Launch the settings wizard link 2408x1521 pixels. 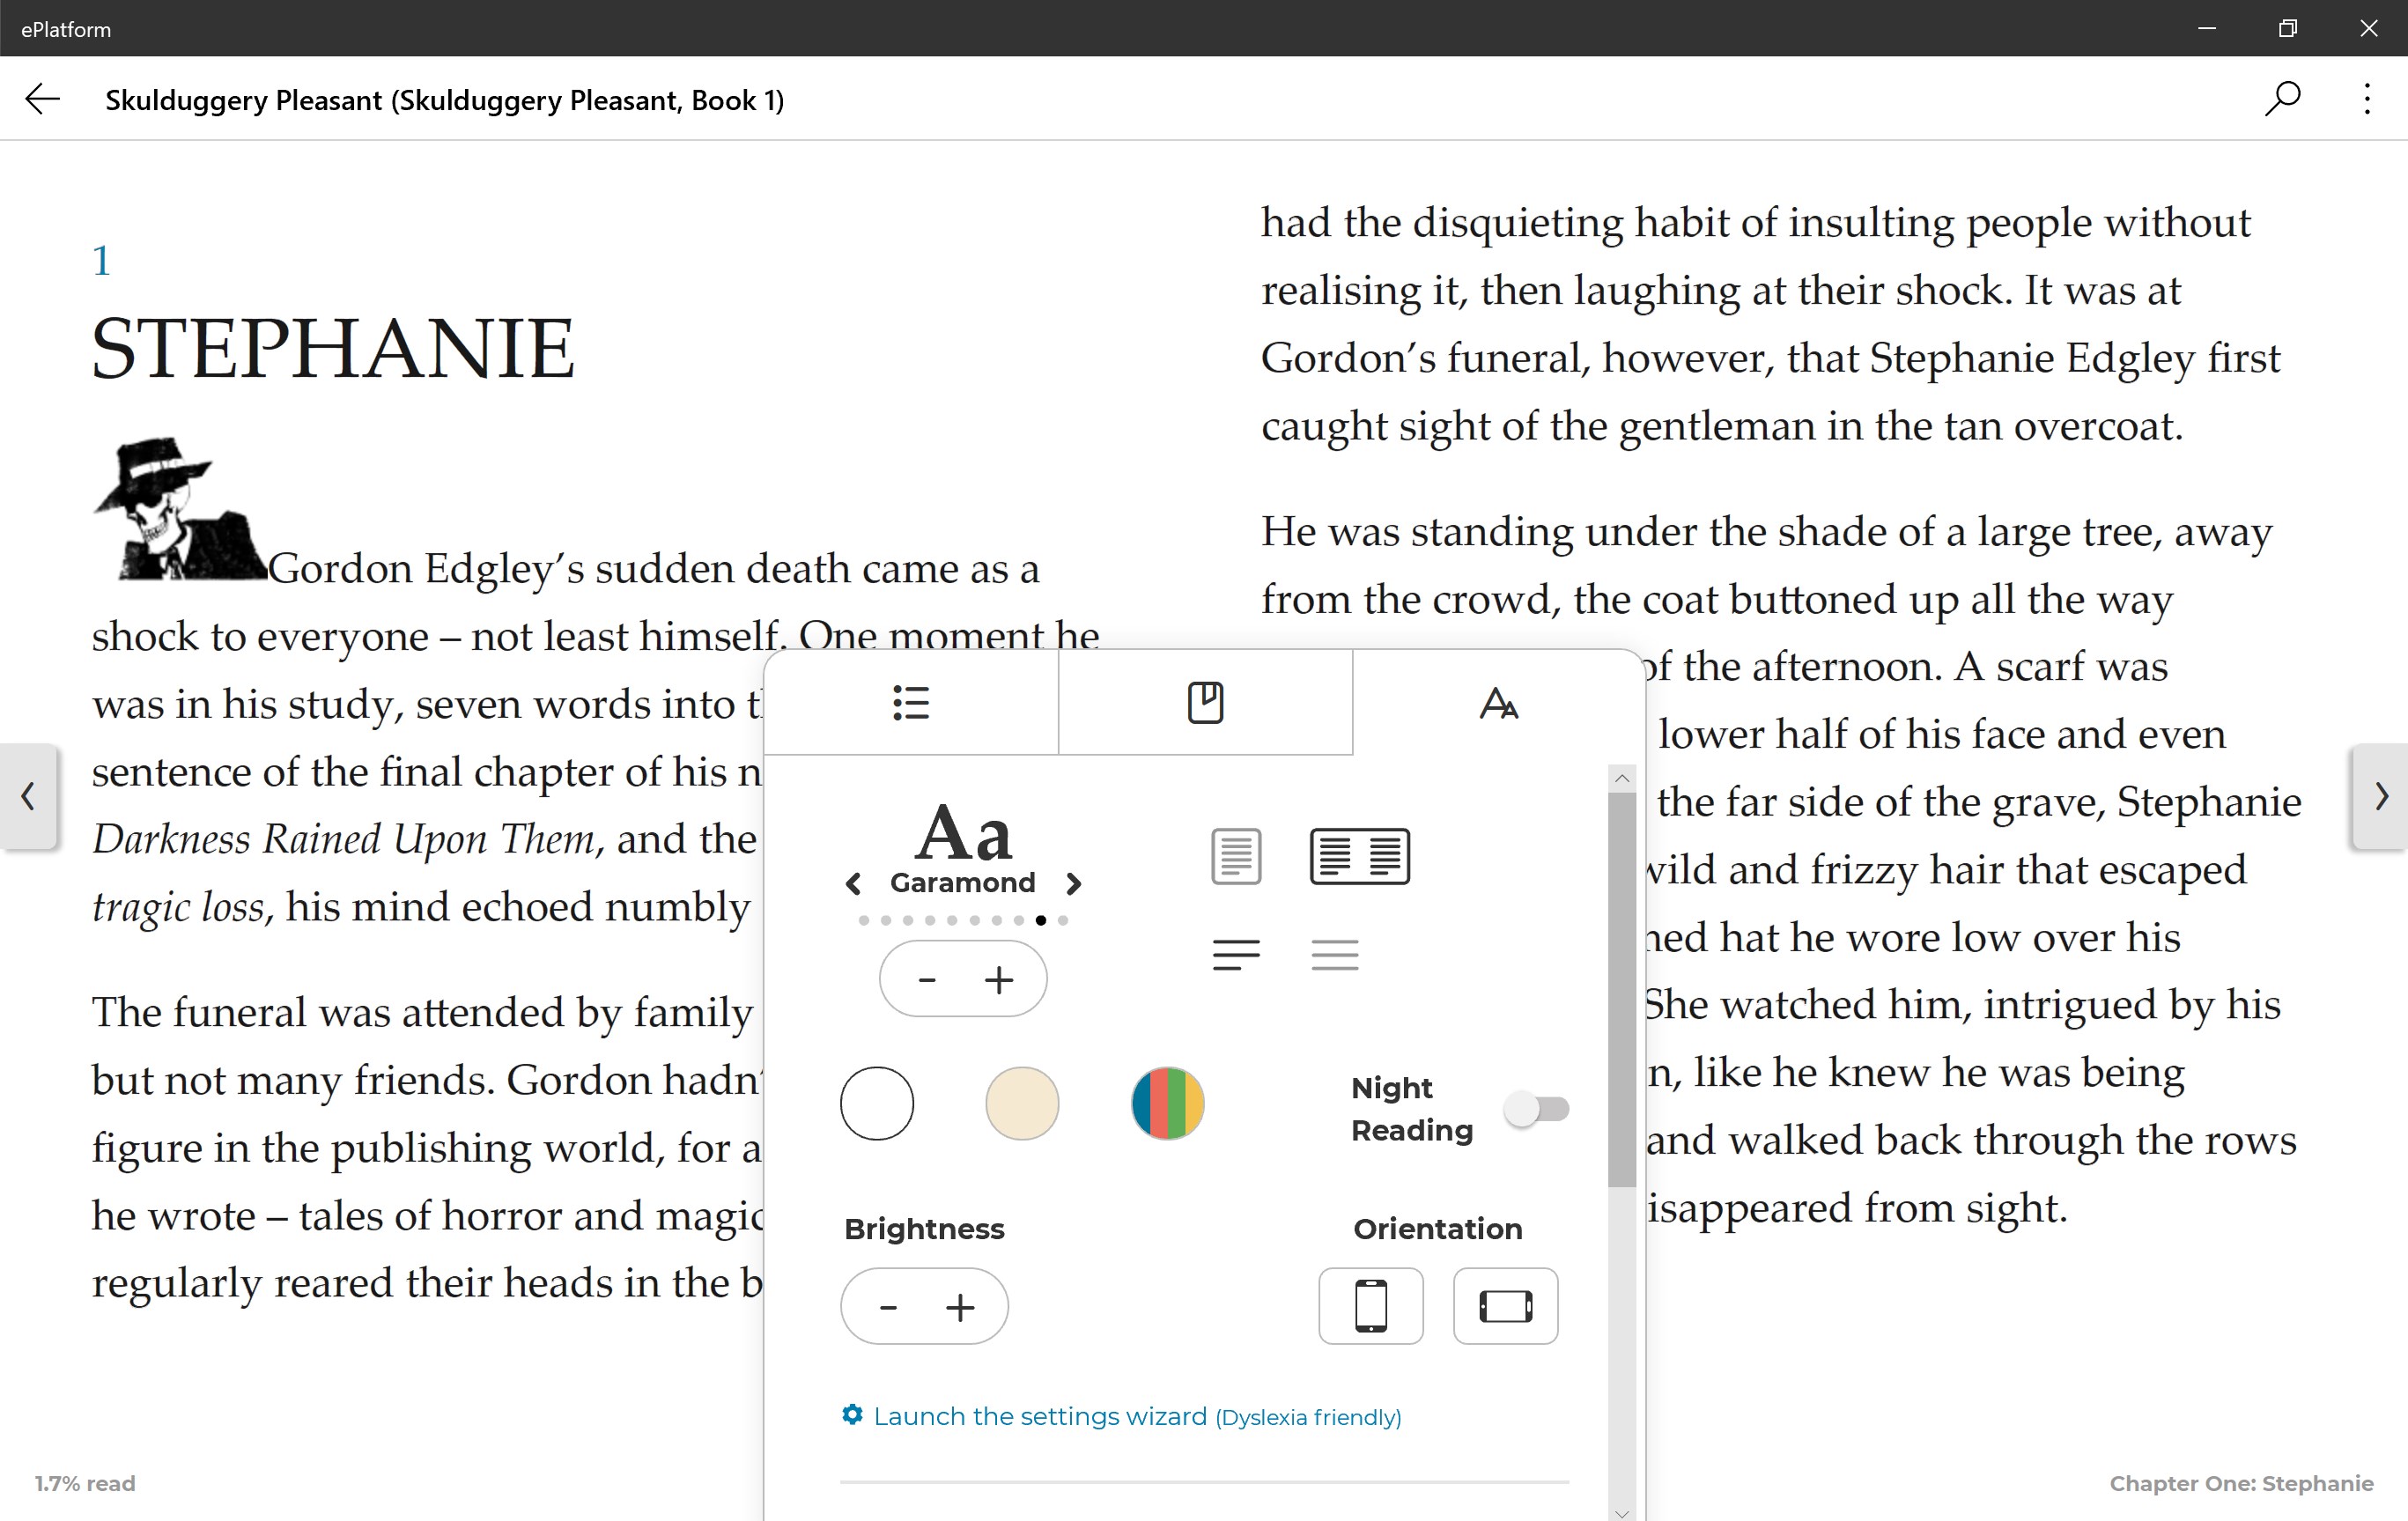pos(1040,1416)
